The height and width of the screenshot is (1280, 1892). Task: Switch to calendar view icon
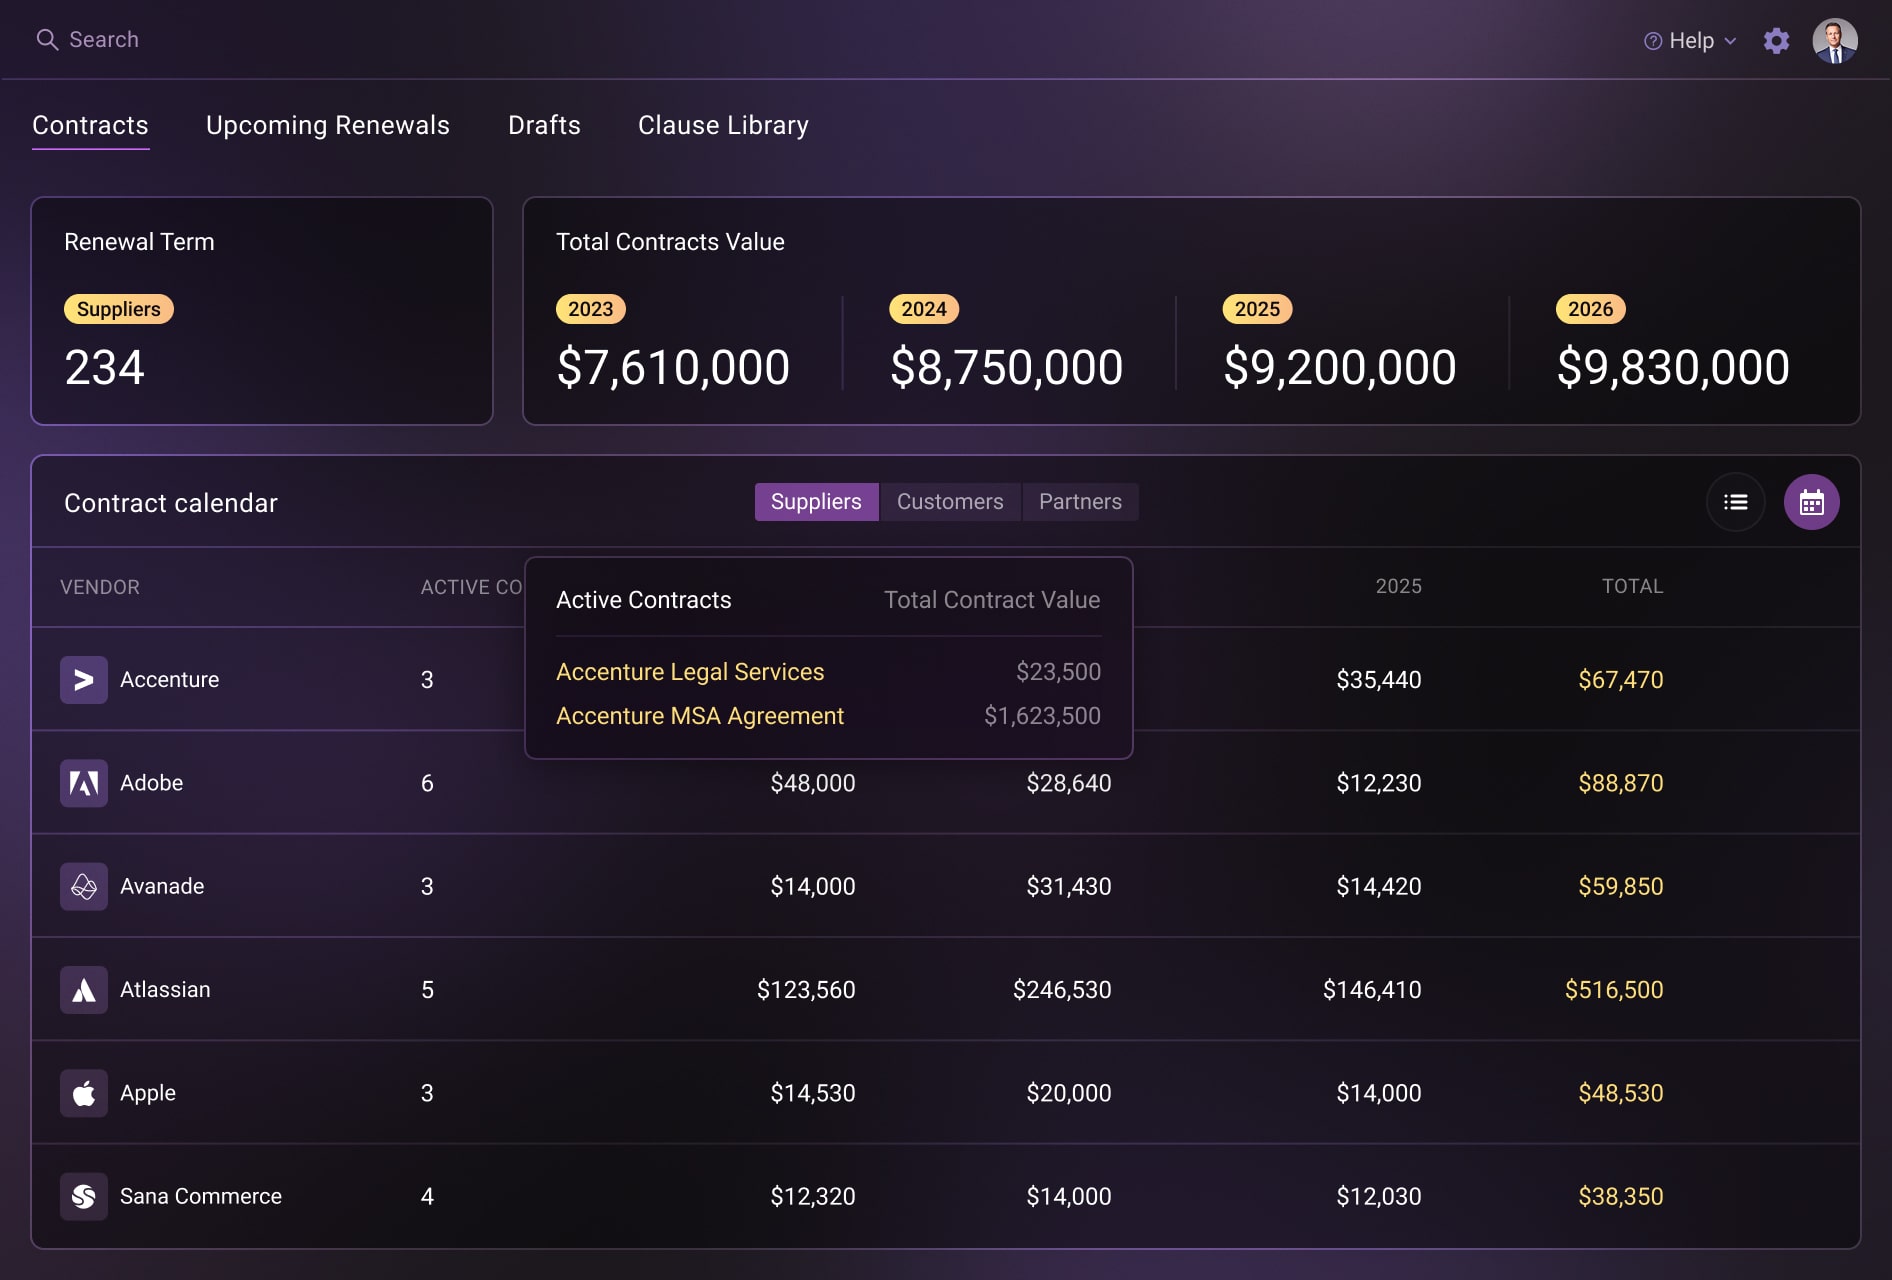tap(1811, 502)
